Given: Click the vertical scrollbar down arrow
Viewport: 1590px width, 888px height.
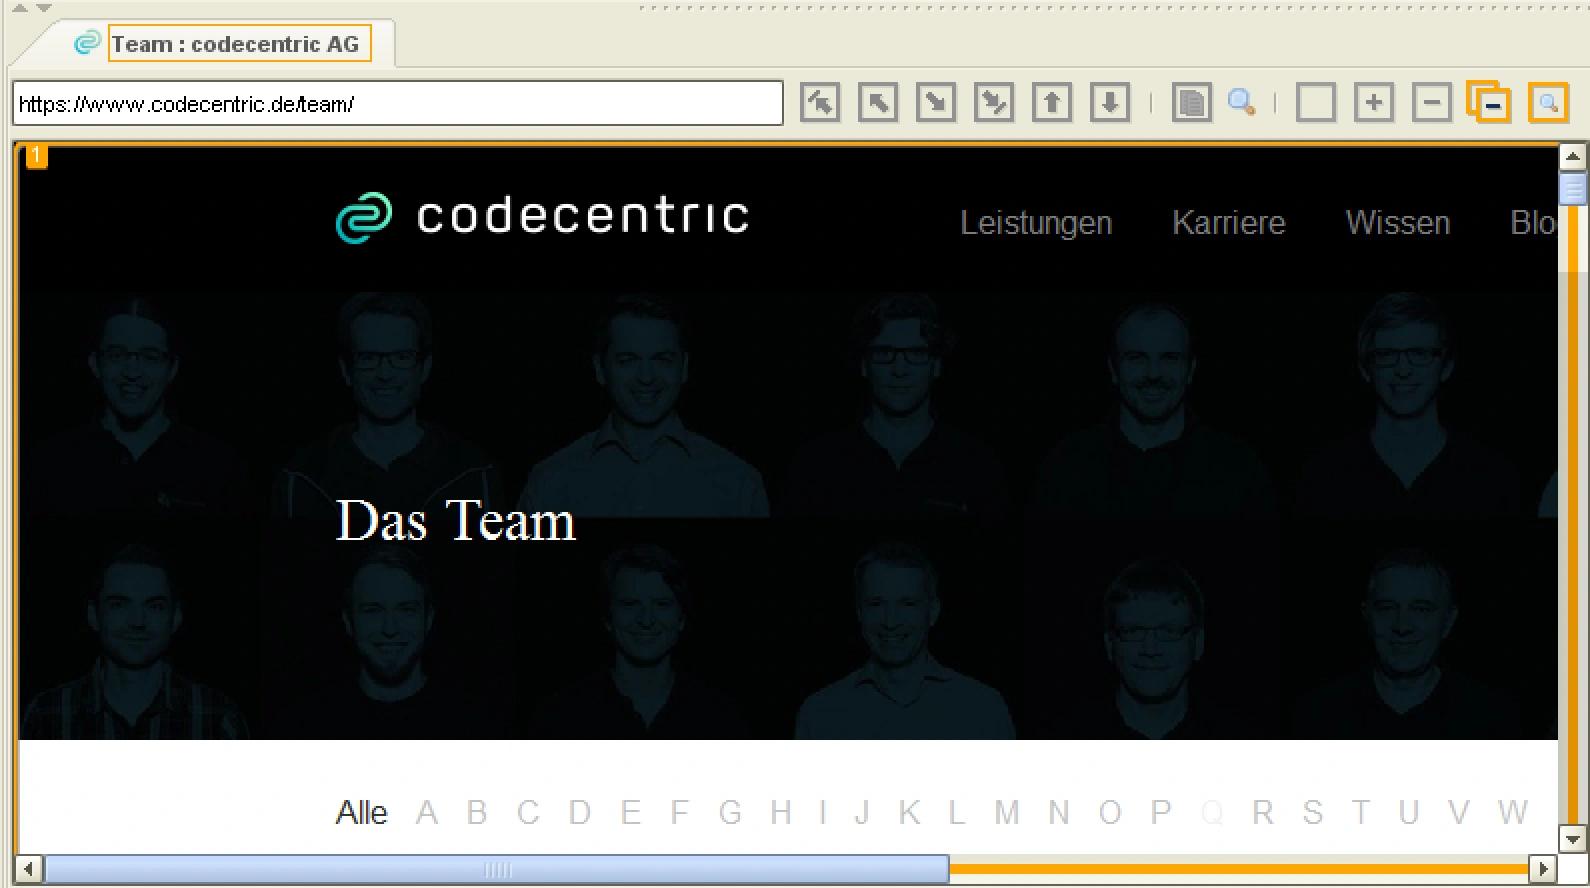Looking at the screenshot, I should pos(1572,839).
